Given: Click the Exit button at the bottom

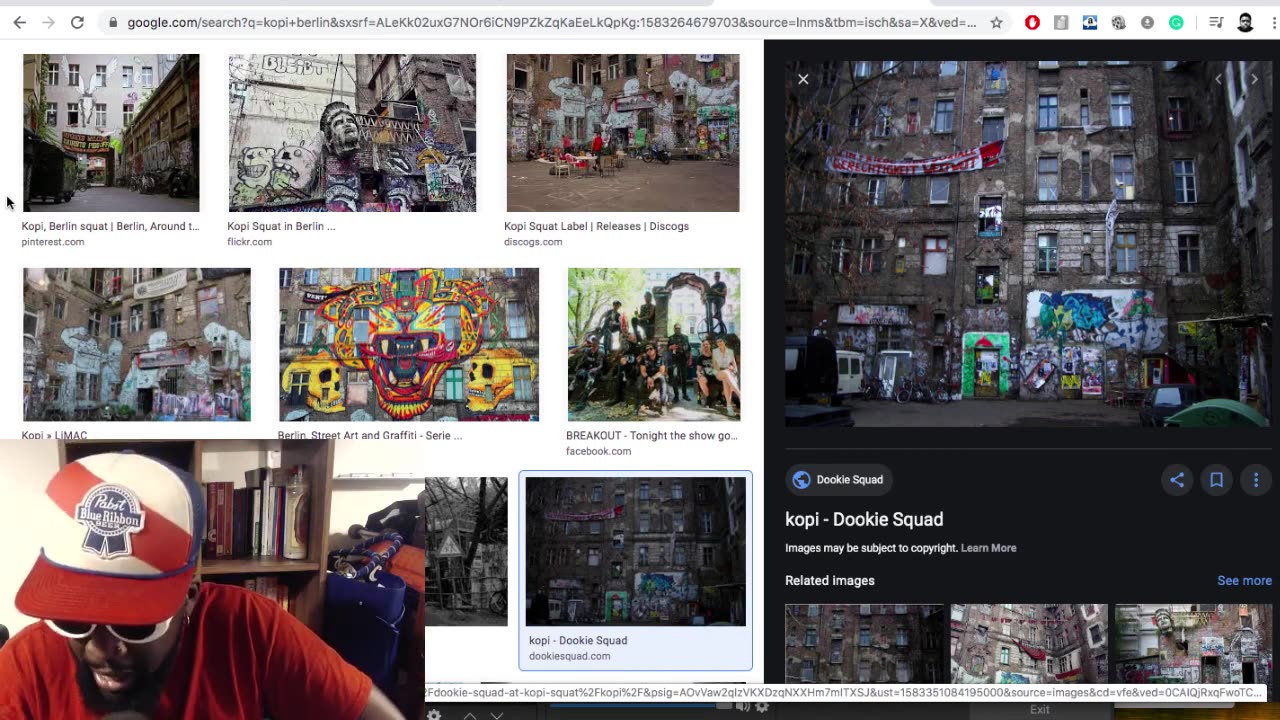Looking at the screenshot, I should [x=1040, y=710].
